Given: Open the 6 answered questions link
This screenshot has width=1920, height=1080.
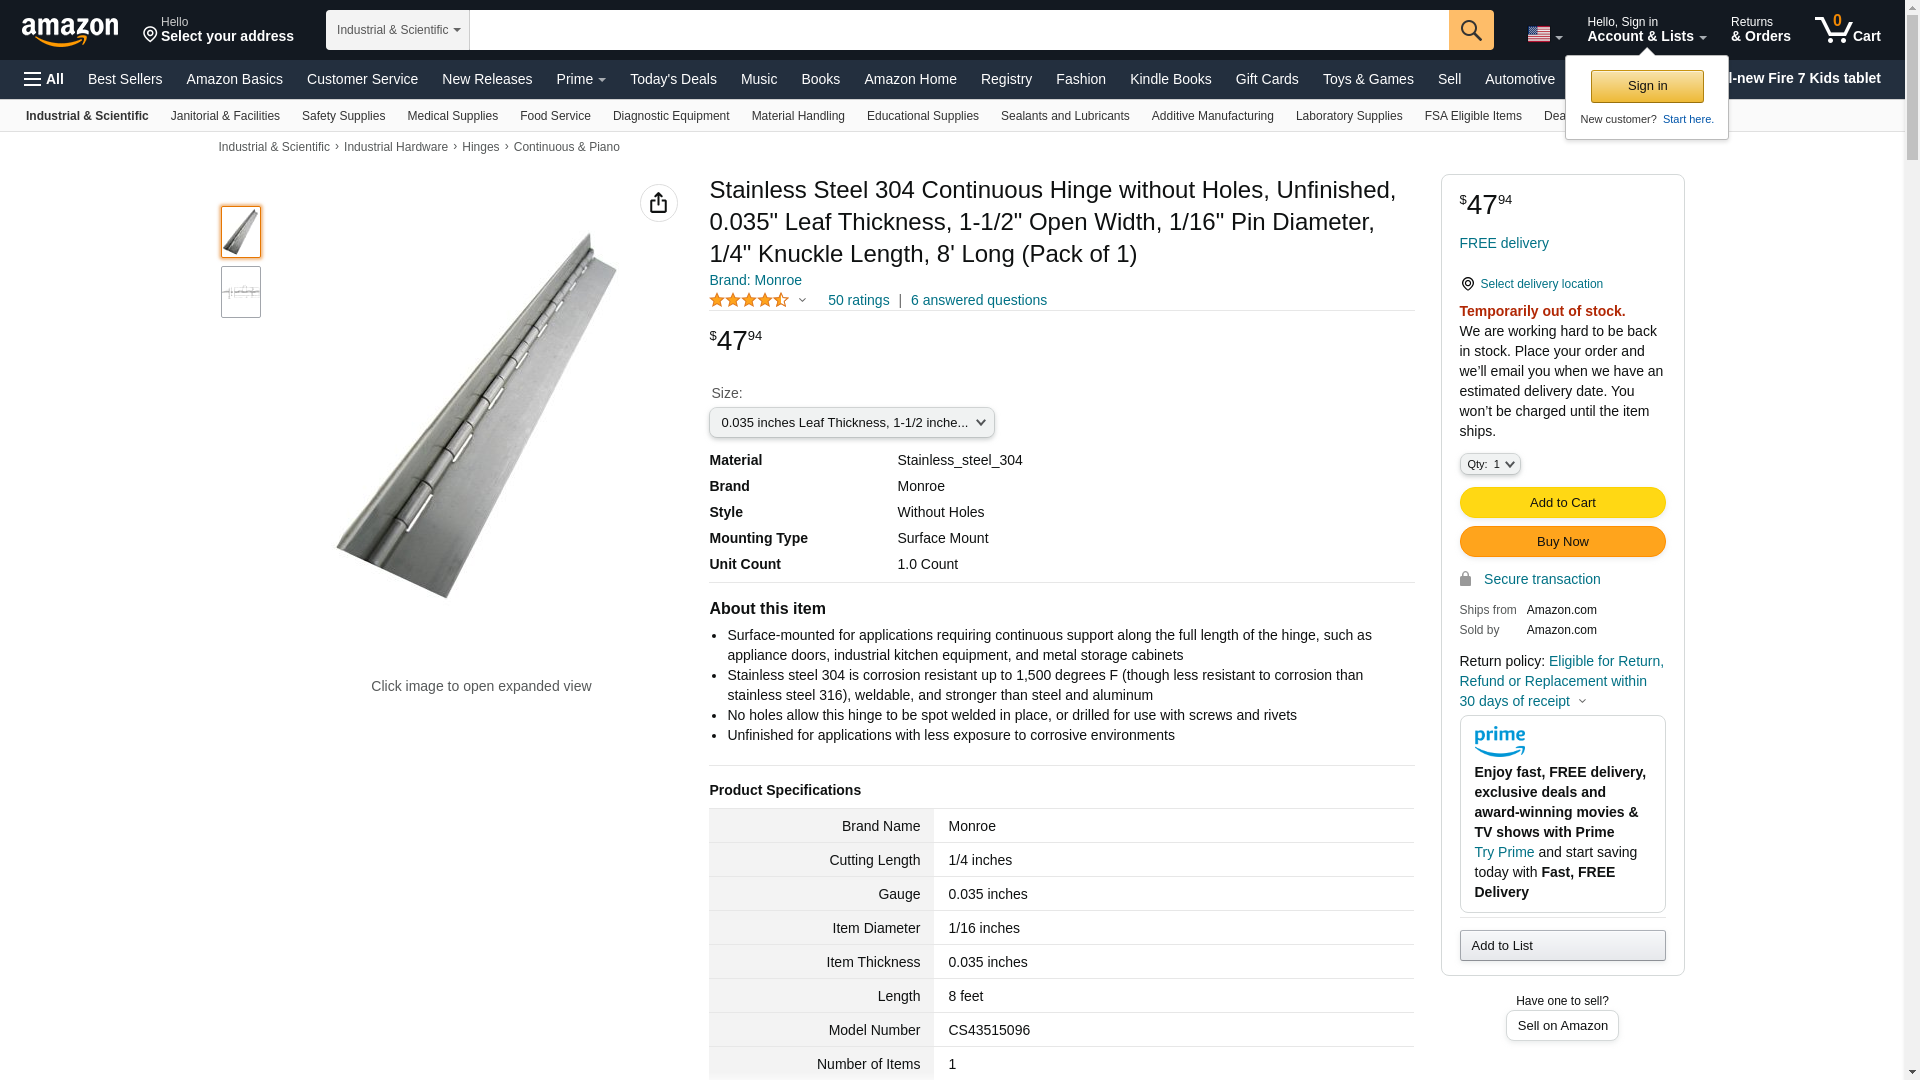Looking at the screenshot, I should [x=978, y=300].
